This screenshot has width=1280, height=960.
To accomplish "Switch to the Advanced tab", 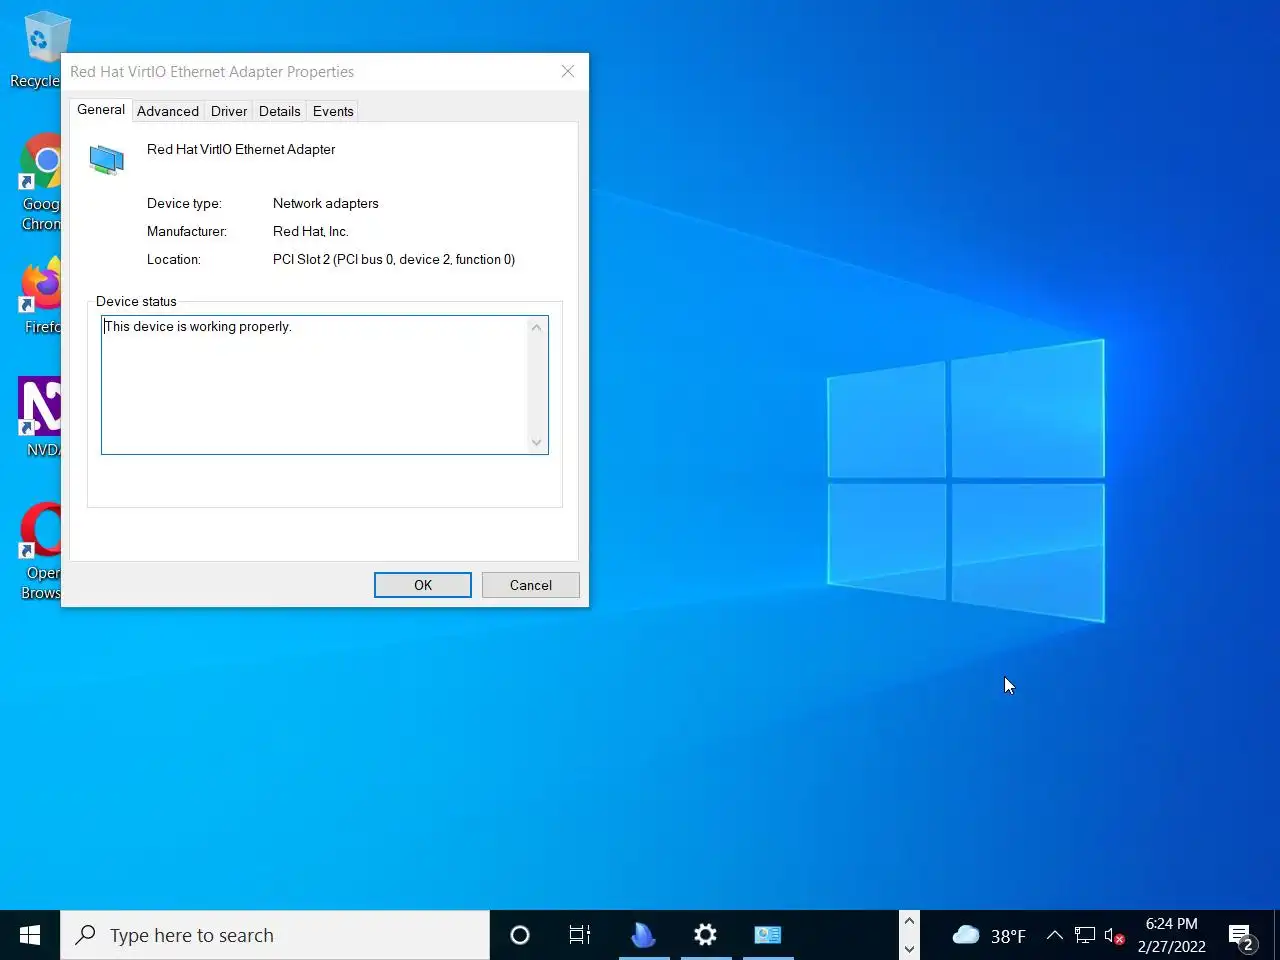I will 167,111.
